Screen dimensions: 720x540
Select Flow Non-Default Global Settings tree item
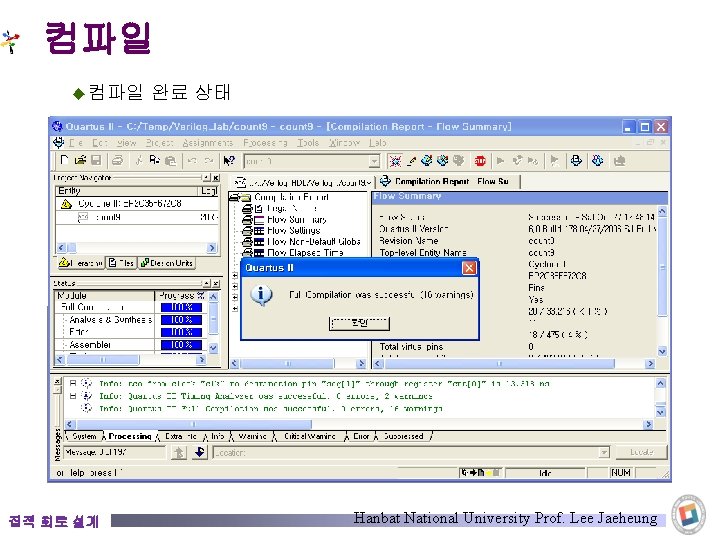pyautogui.click(x=314, y=242)
